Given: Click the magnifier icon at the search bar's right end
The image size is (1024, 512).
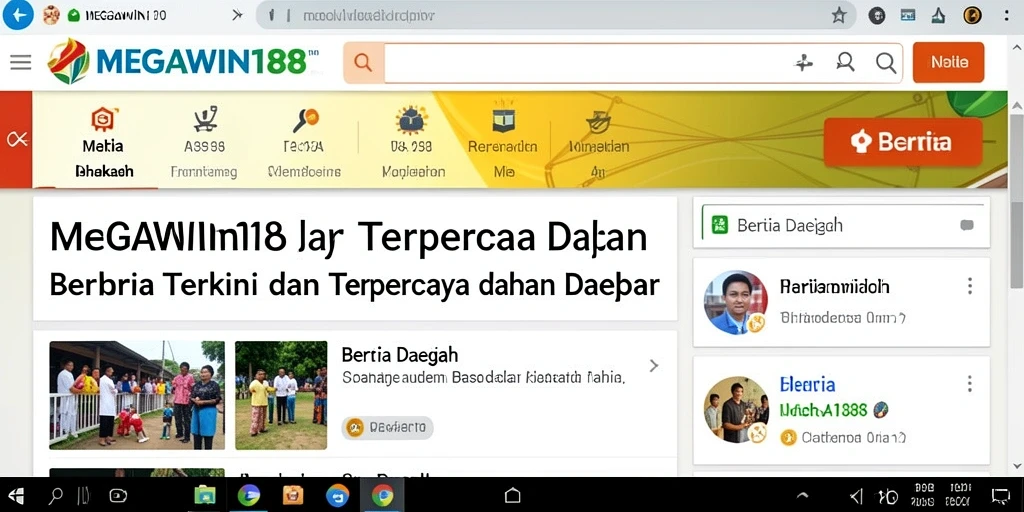Looking at the screenshot, I should (x=886, y=63).
